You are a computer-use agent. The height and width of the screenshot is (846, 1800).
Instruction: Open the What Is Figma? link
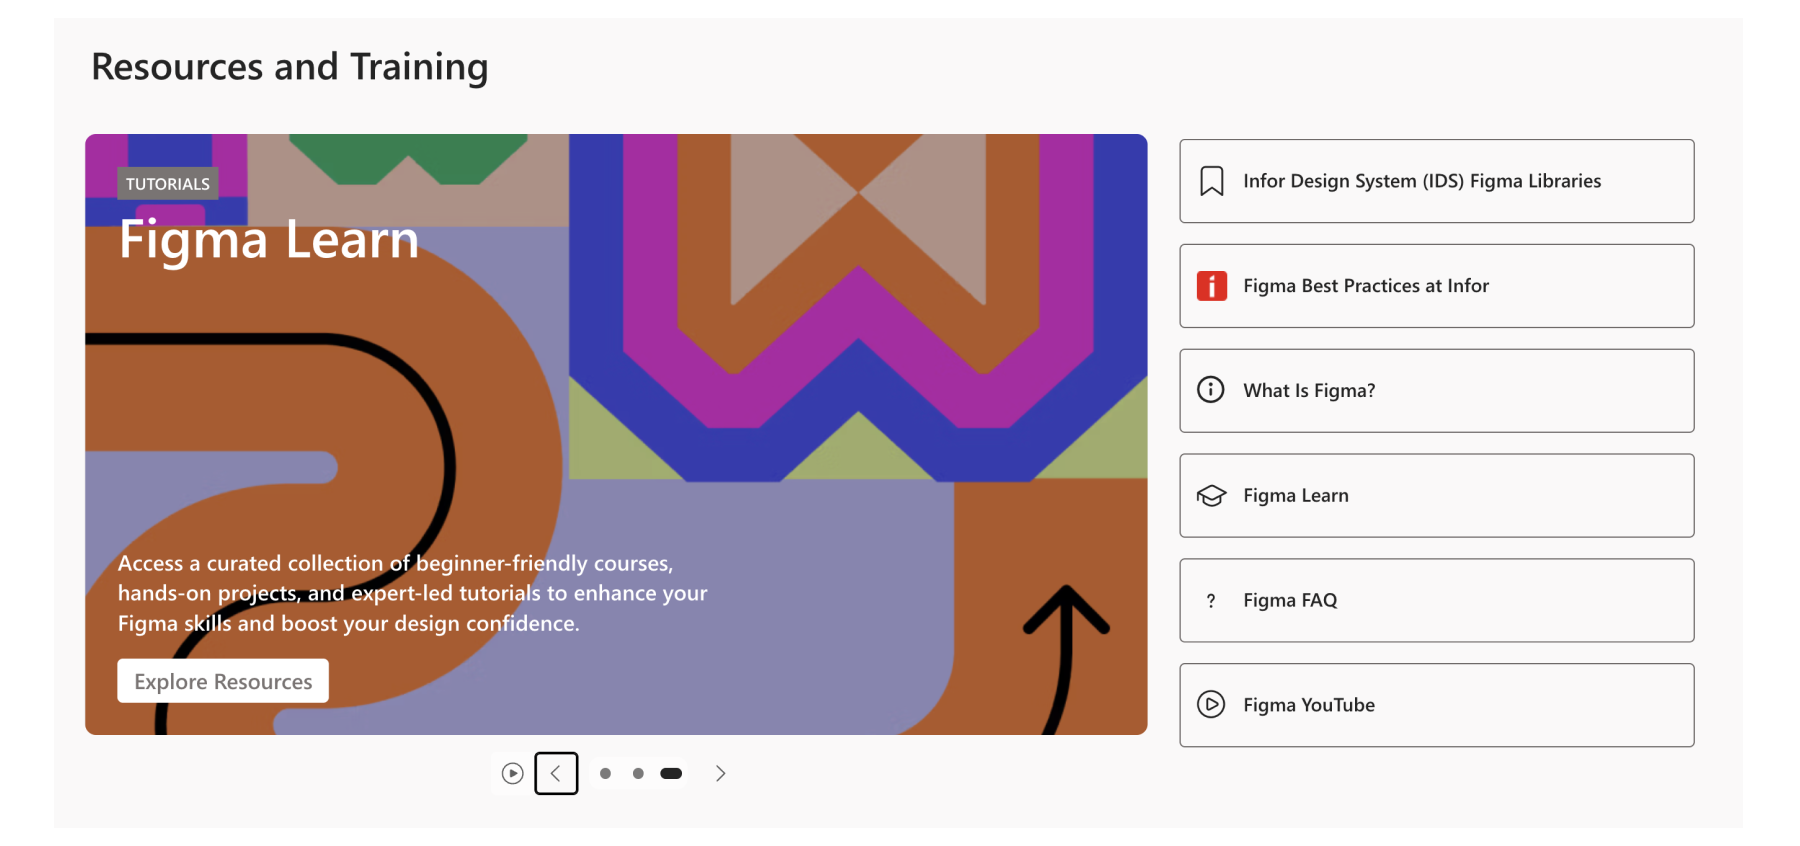pyautogui.click(x=1308, y=391)
